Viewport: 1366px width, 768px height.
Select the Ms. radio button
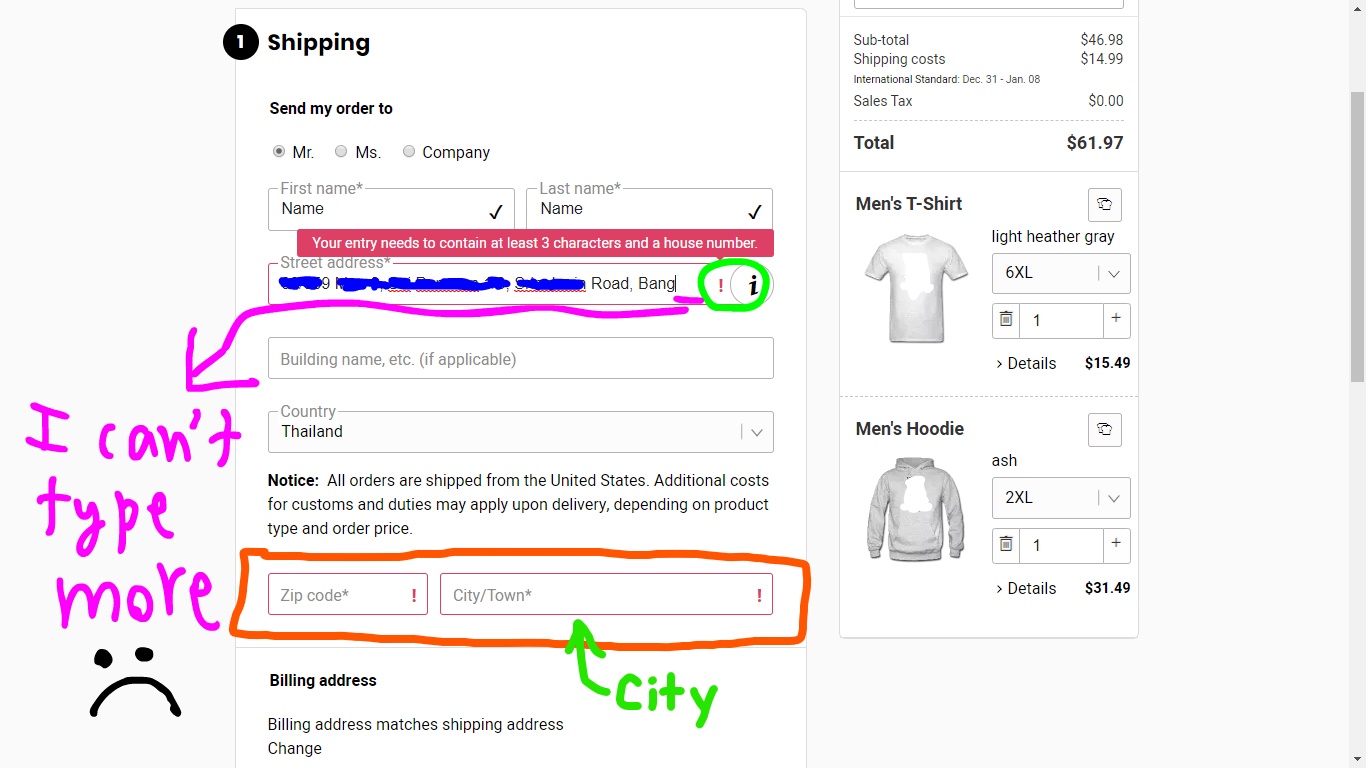coord(341,152)
